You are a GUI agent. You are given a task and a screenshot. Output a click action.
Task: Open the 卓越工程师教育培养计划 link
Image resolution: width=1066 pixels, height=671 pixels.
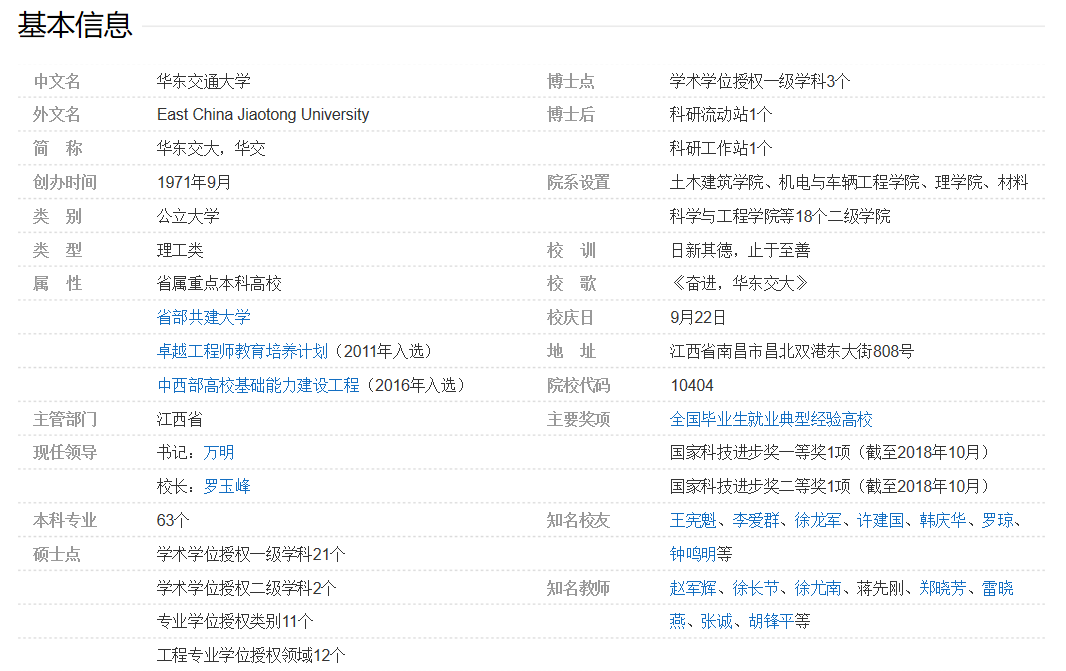tap(242, 351)
